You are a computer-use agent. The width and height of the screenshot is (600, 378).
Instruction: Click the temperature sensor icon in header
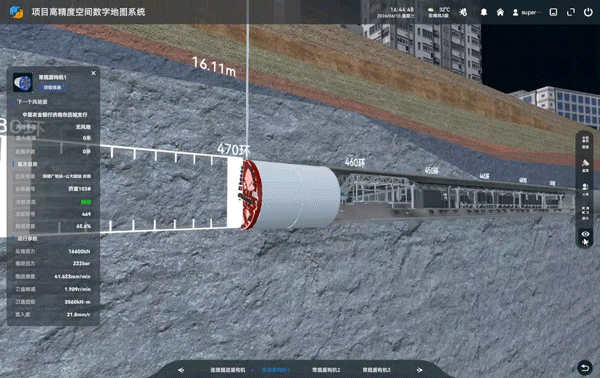pos(463,12)
